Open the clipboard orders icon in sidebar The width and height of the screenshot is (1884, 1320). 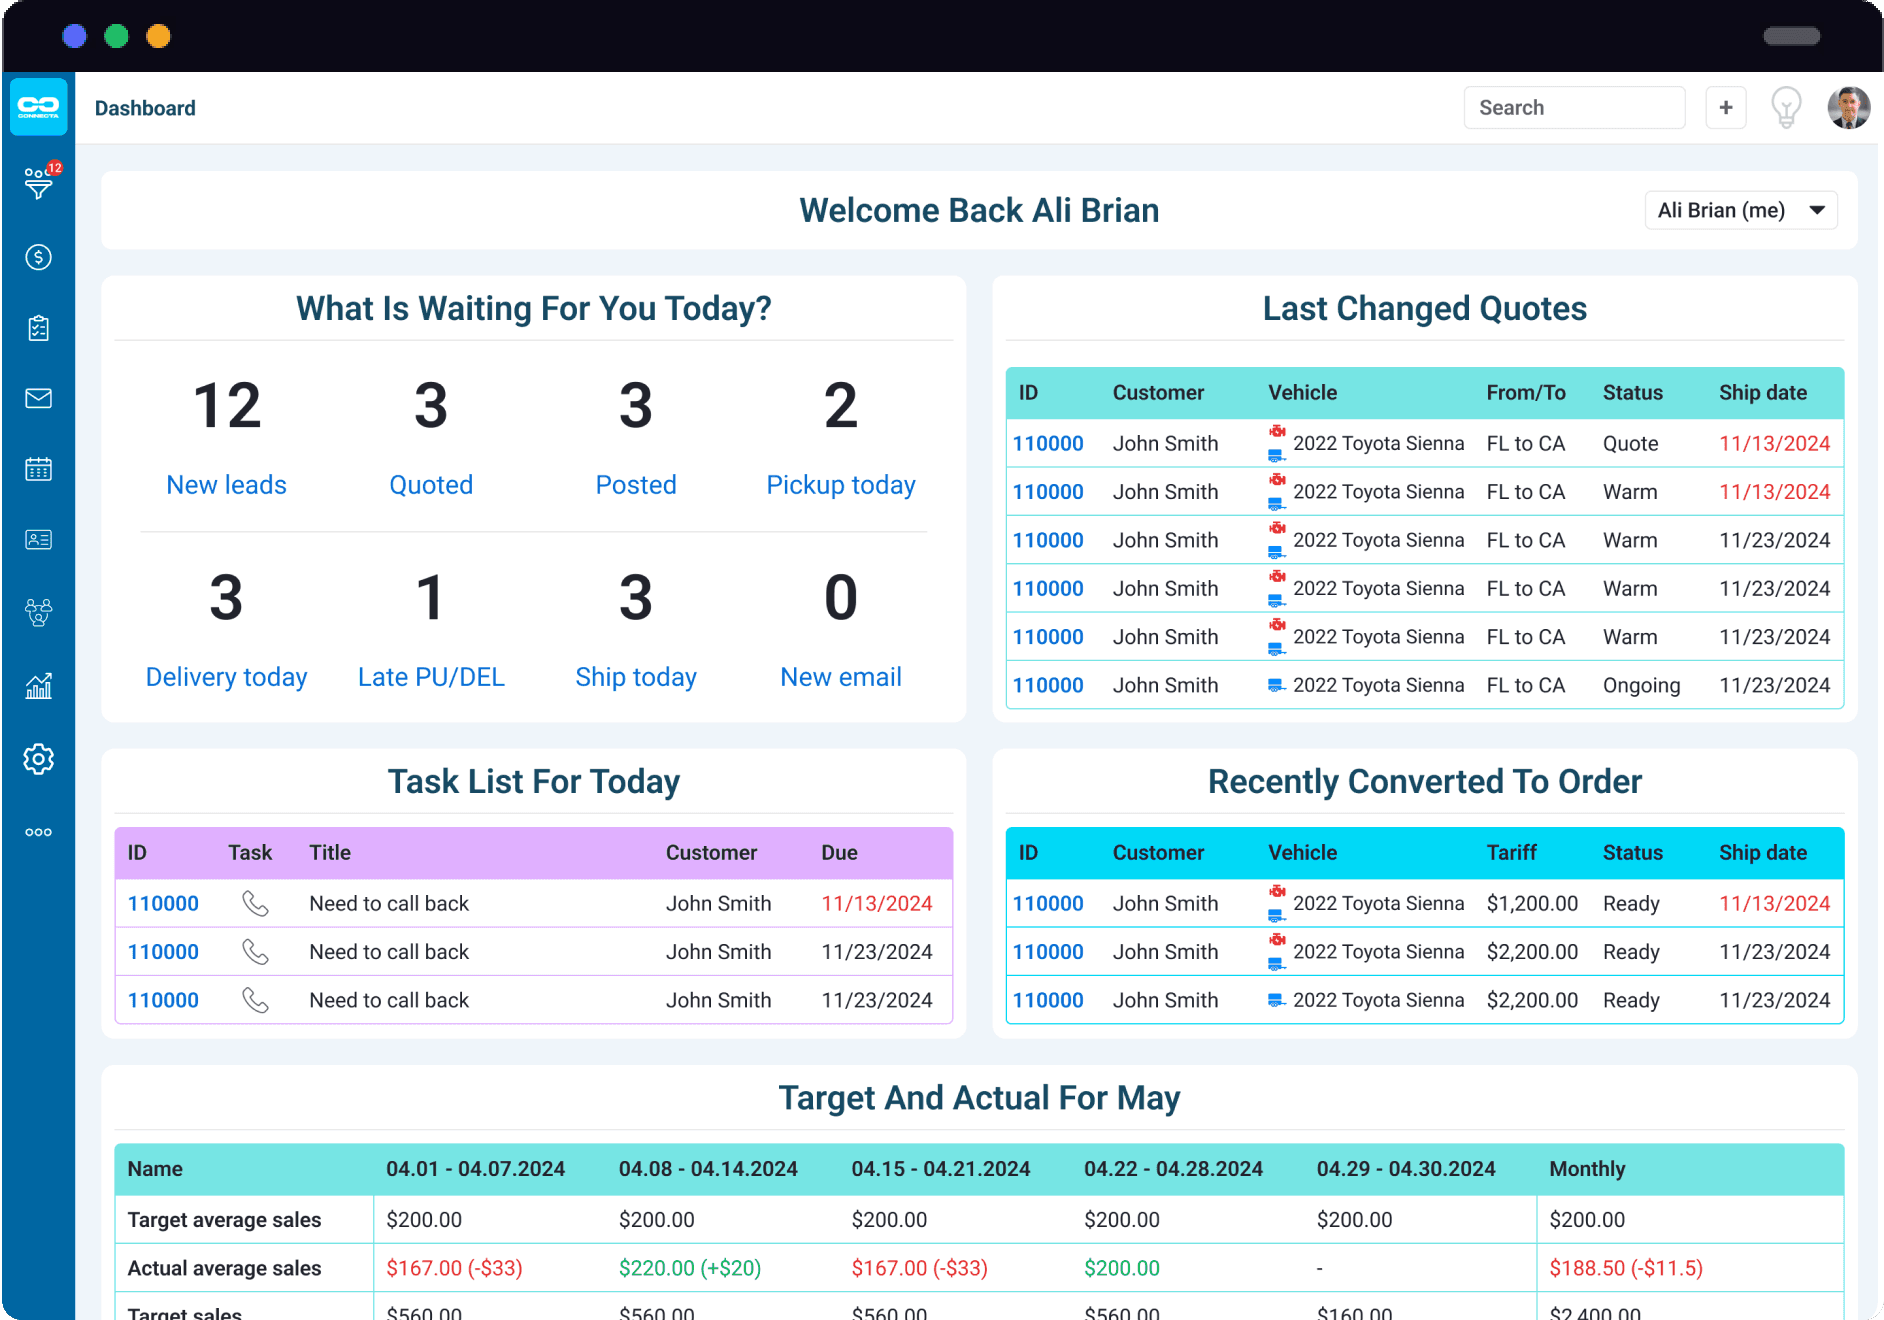point(38,328)
